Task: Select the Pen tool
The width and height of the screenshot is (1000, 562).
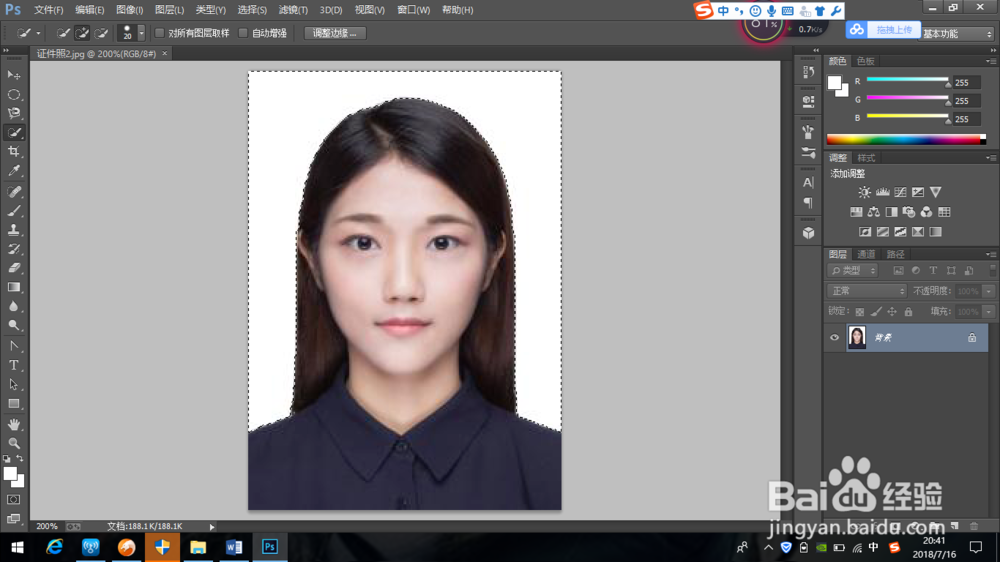Action: 13,346
